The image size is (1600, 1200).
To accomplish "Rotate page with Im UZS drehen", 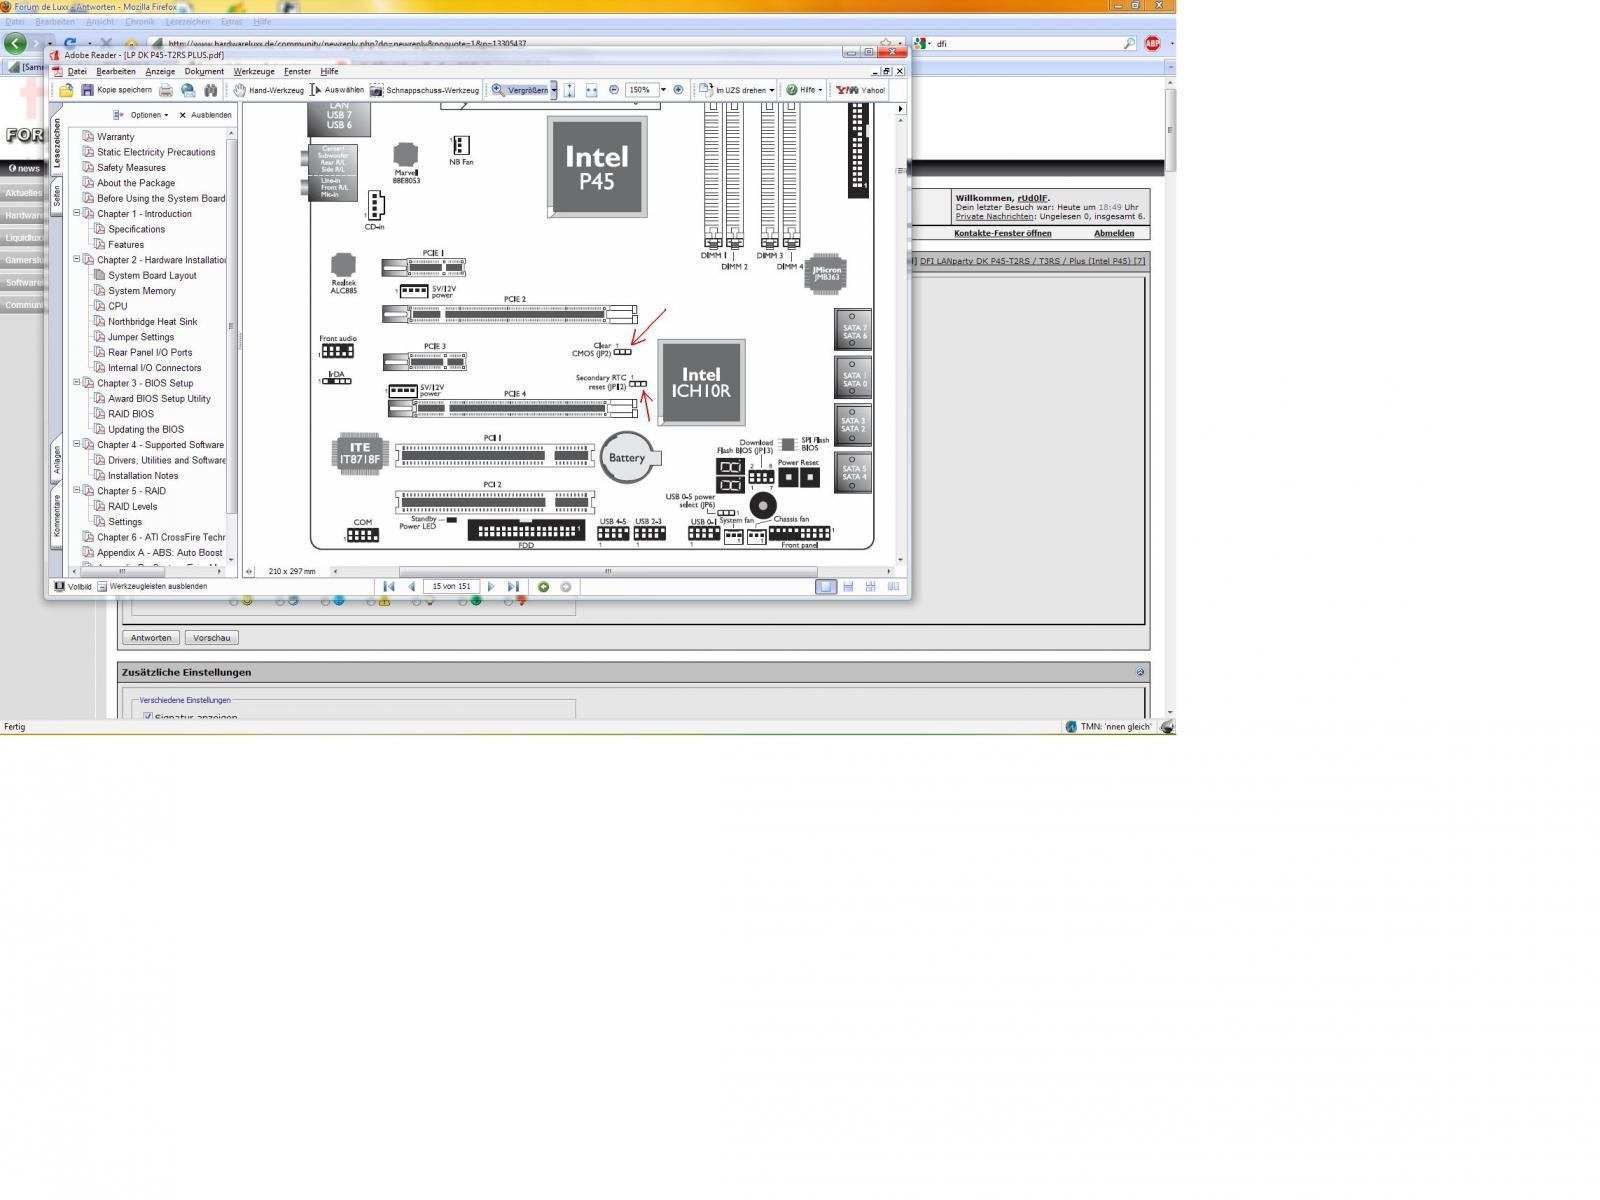I will click(x=733, y=90).
